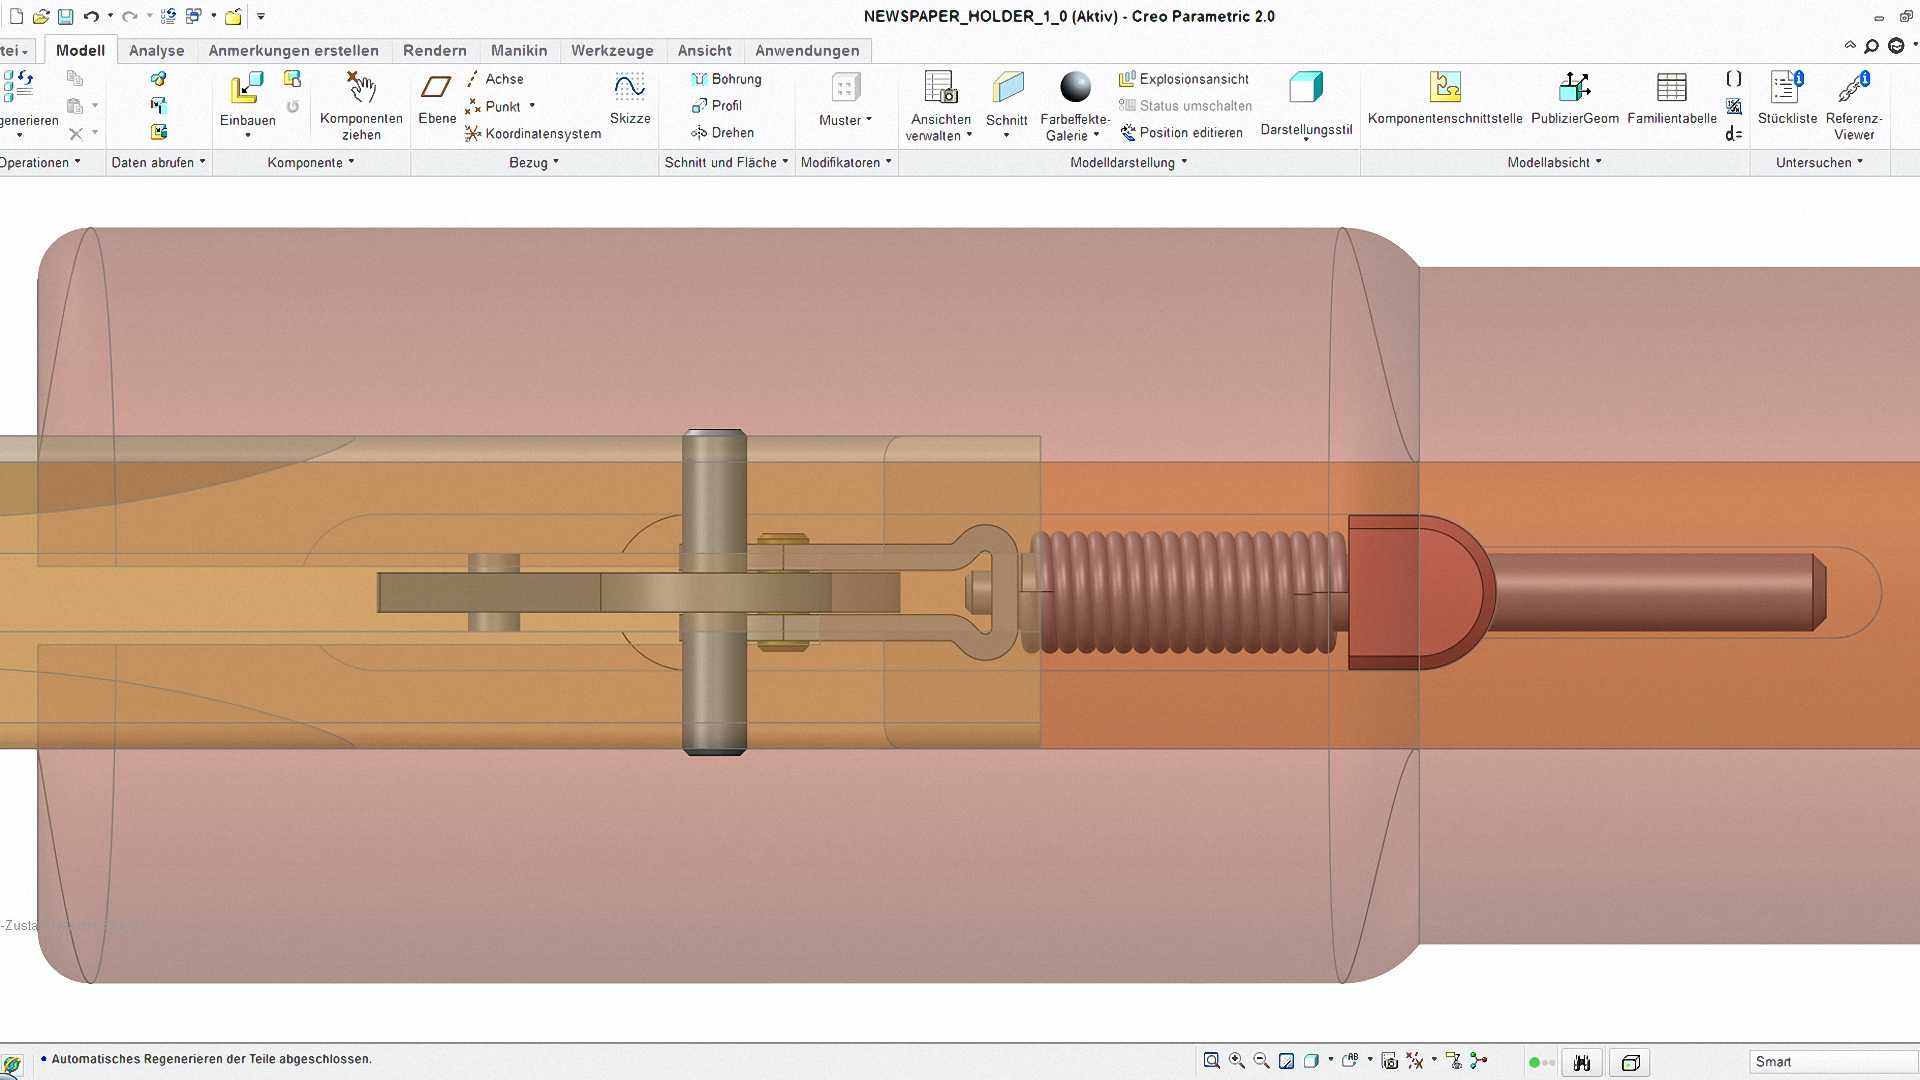Viewport: 1920px width, 1080px height.
Task: Expand the Bezug group menu
Action: click(x=534, y=162)
